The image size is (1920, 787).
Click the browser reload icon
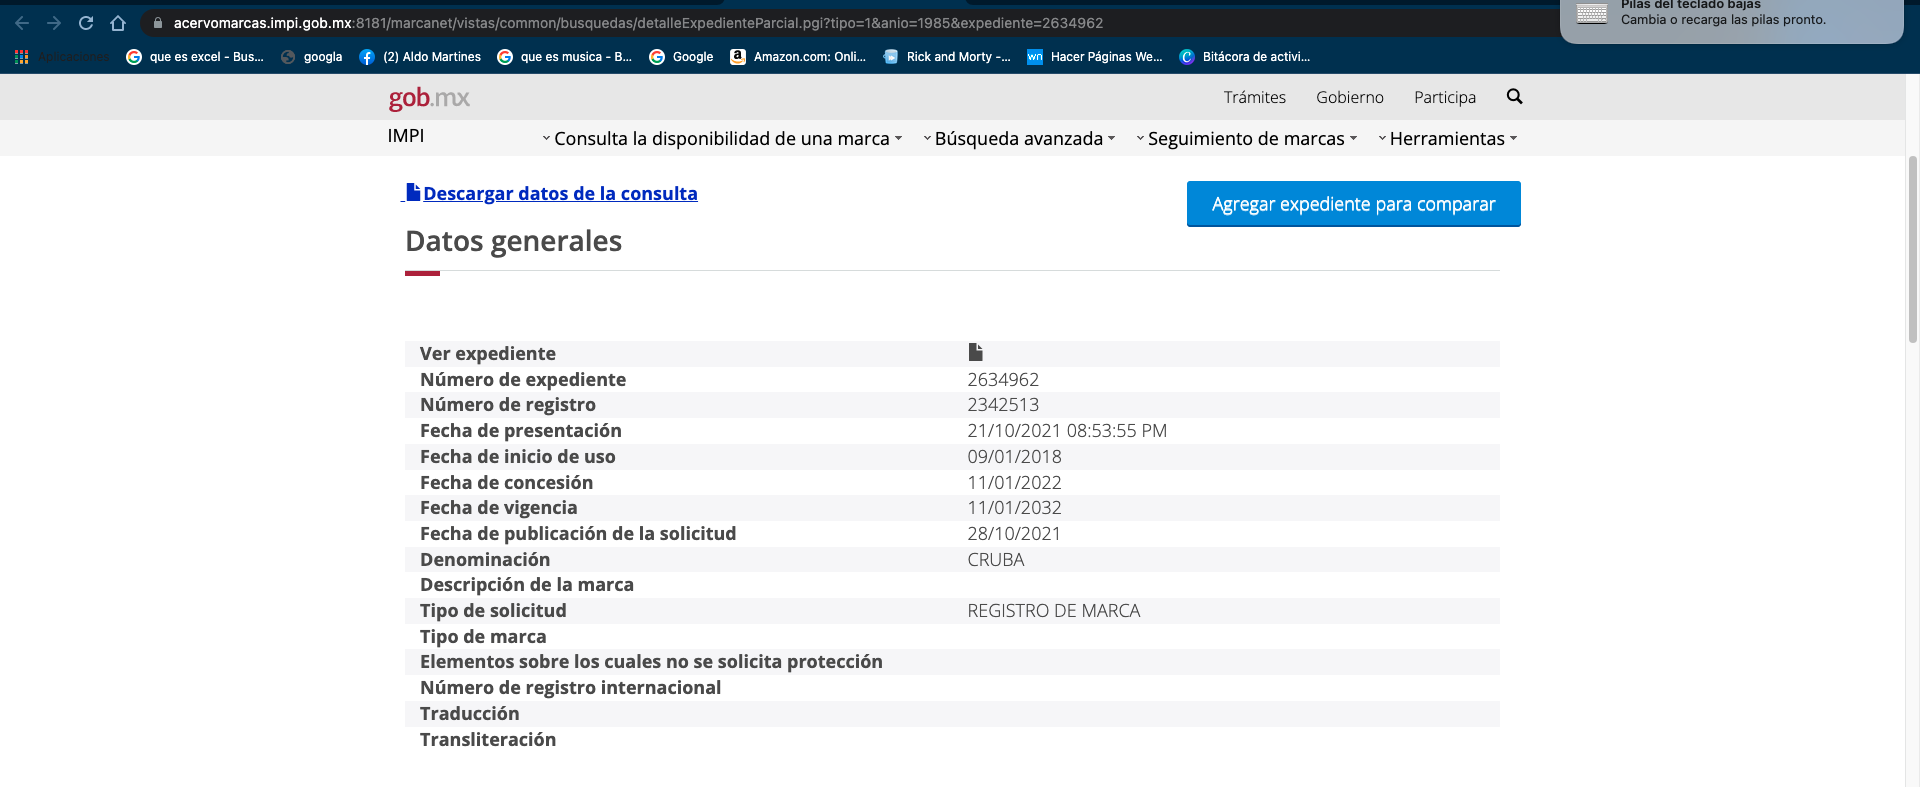[x=86, y=23]
